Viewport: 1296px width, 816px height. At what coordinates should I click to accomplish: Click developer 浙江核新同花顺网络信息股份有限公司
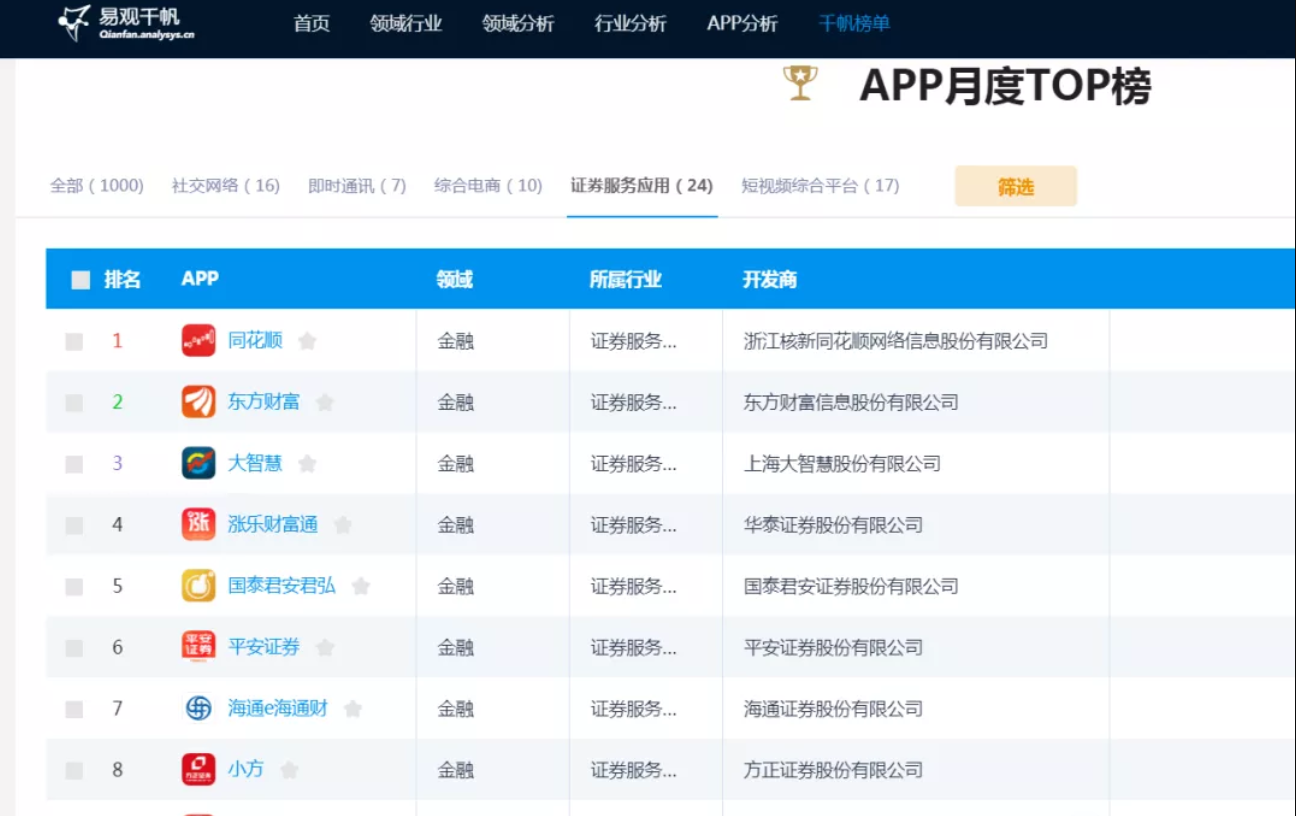pyautogui.click(x=896, y=341)
